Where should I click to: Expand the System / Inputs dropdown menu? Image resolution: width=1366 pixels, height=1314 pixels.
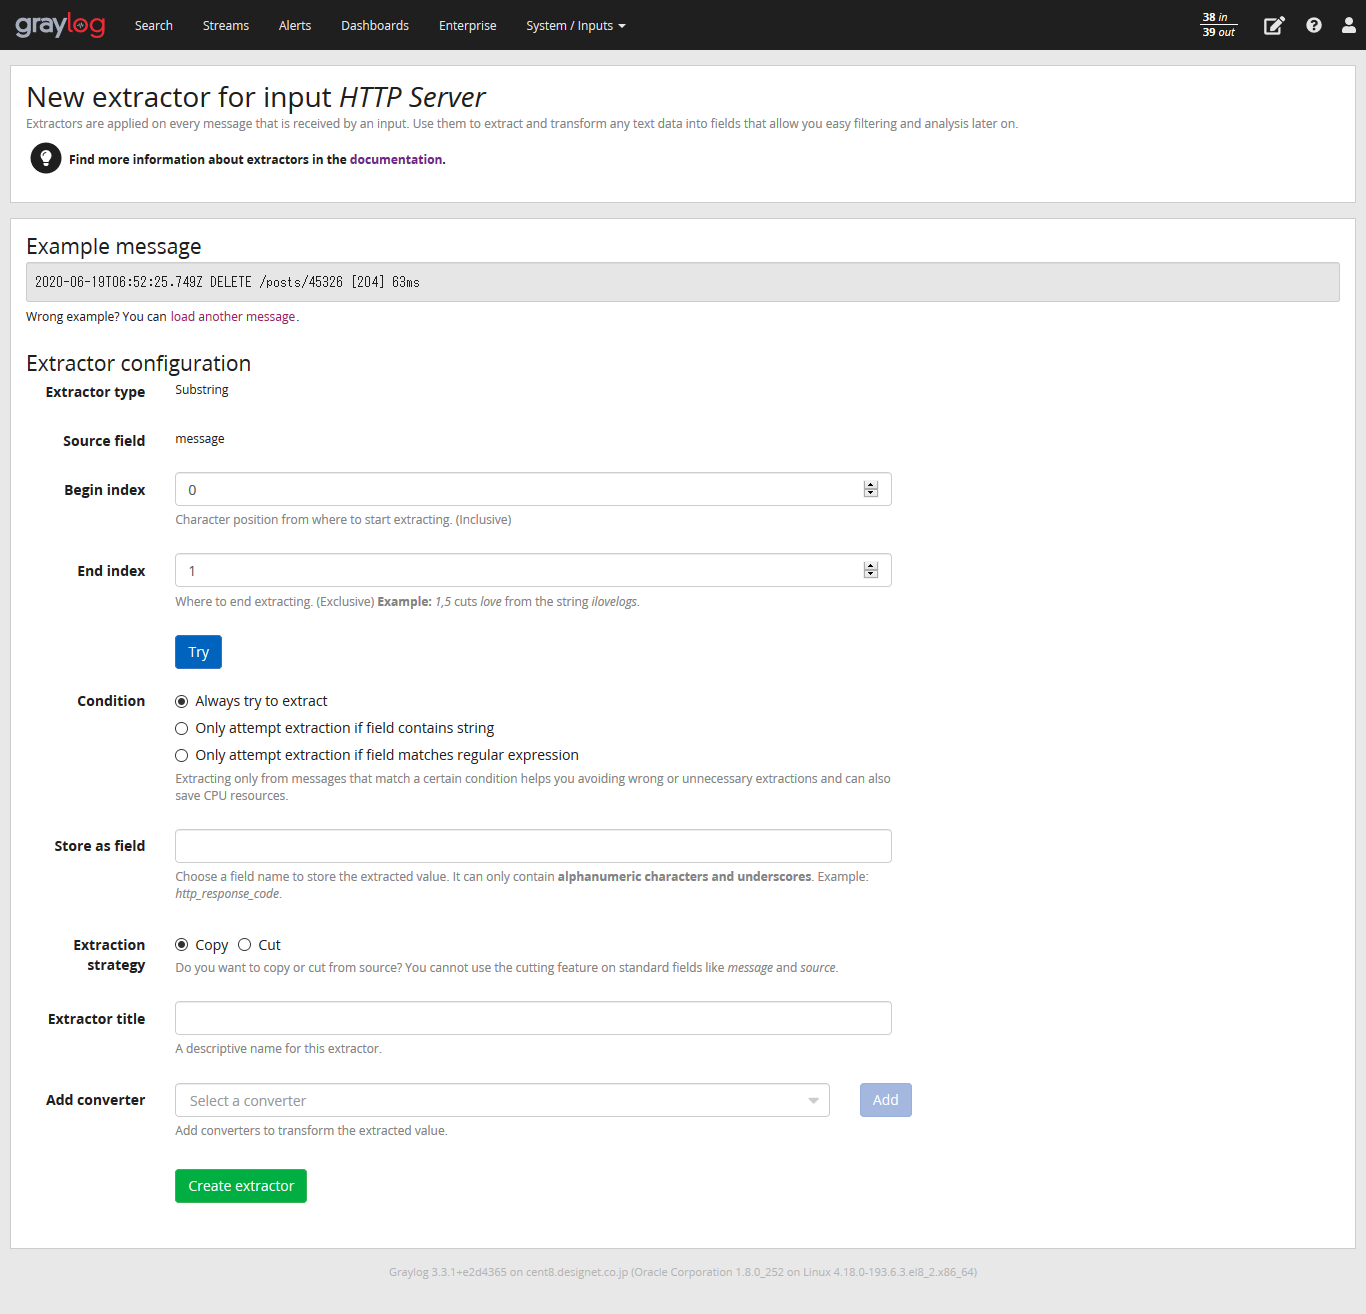click(576, 26)
